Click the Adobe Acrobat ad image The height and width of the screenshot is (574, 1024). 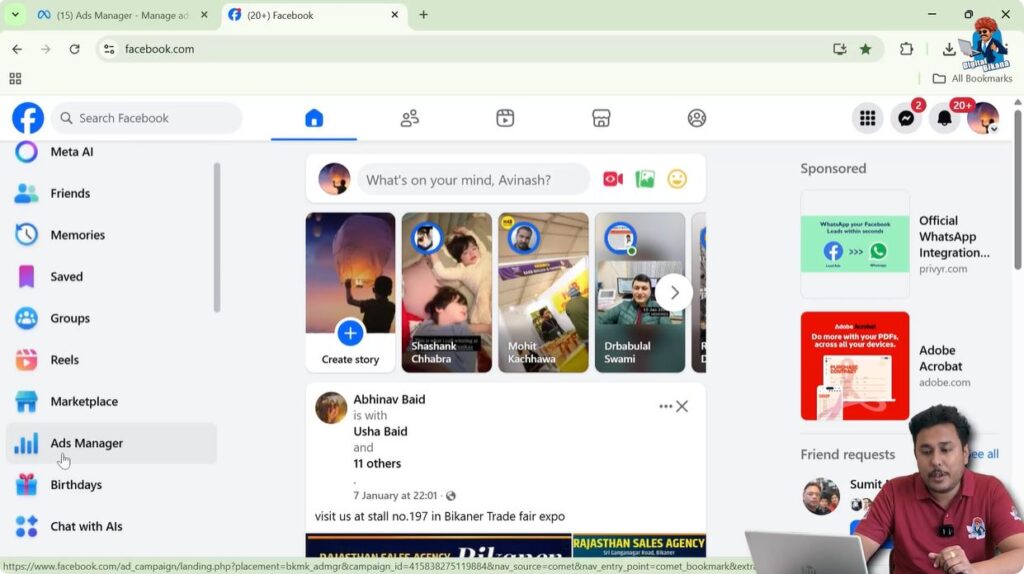[x=855, y=366]
